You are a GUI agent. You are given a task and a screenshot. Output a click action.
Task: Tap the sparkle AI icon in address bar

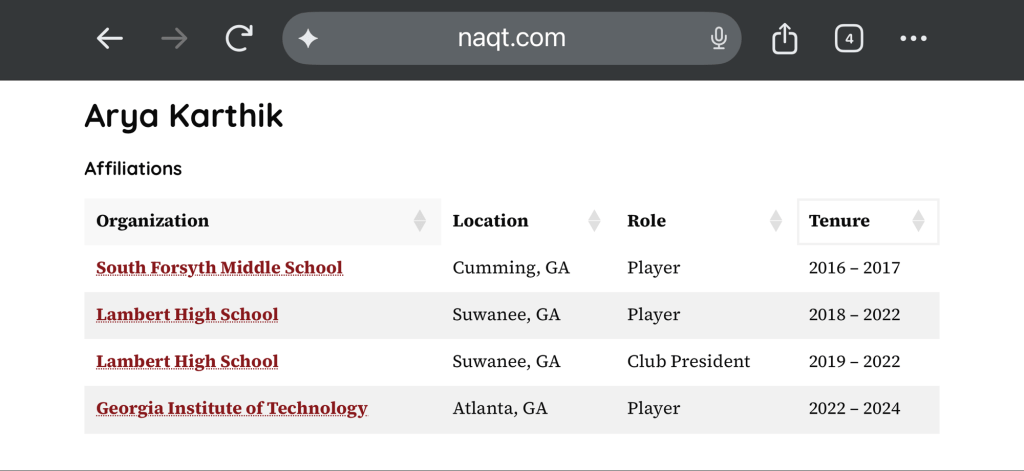pyautogui.click(x=308, y=39)
